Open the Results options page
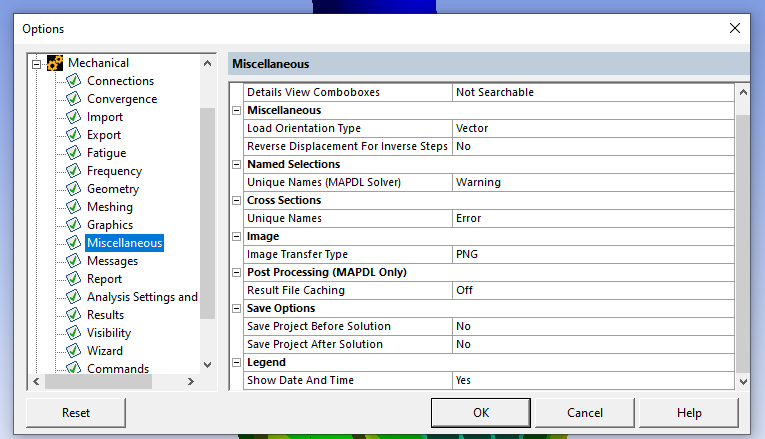The image size is (765, 439). 105,315
